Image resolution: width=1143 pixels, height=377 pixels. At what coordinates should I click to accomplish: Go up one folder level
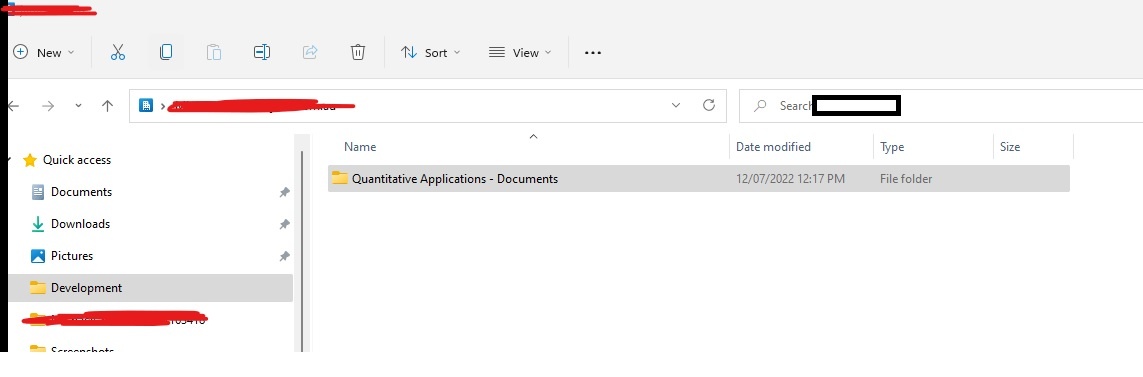pos(107,106)
